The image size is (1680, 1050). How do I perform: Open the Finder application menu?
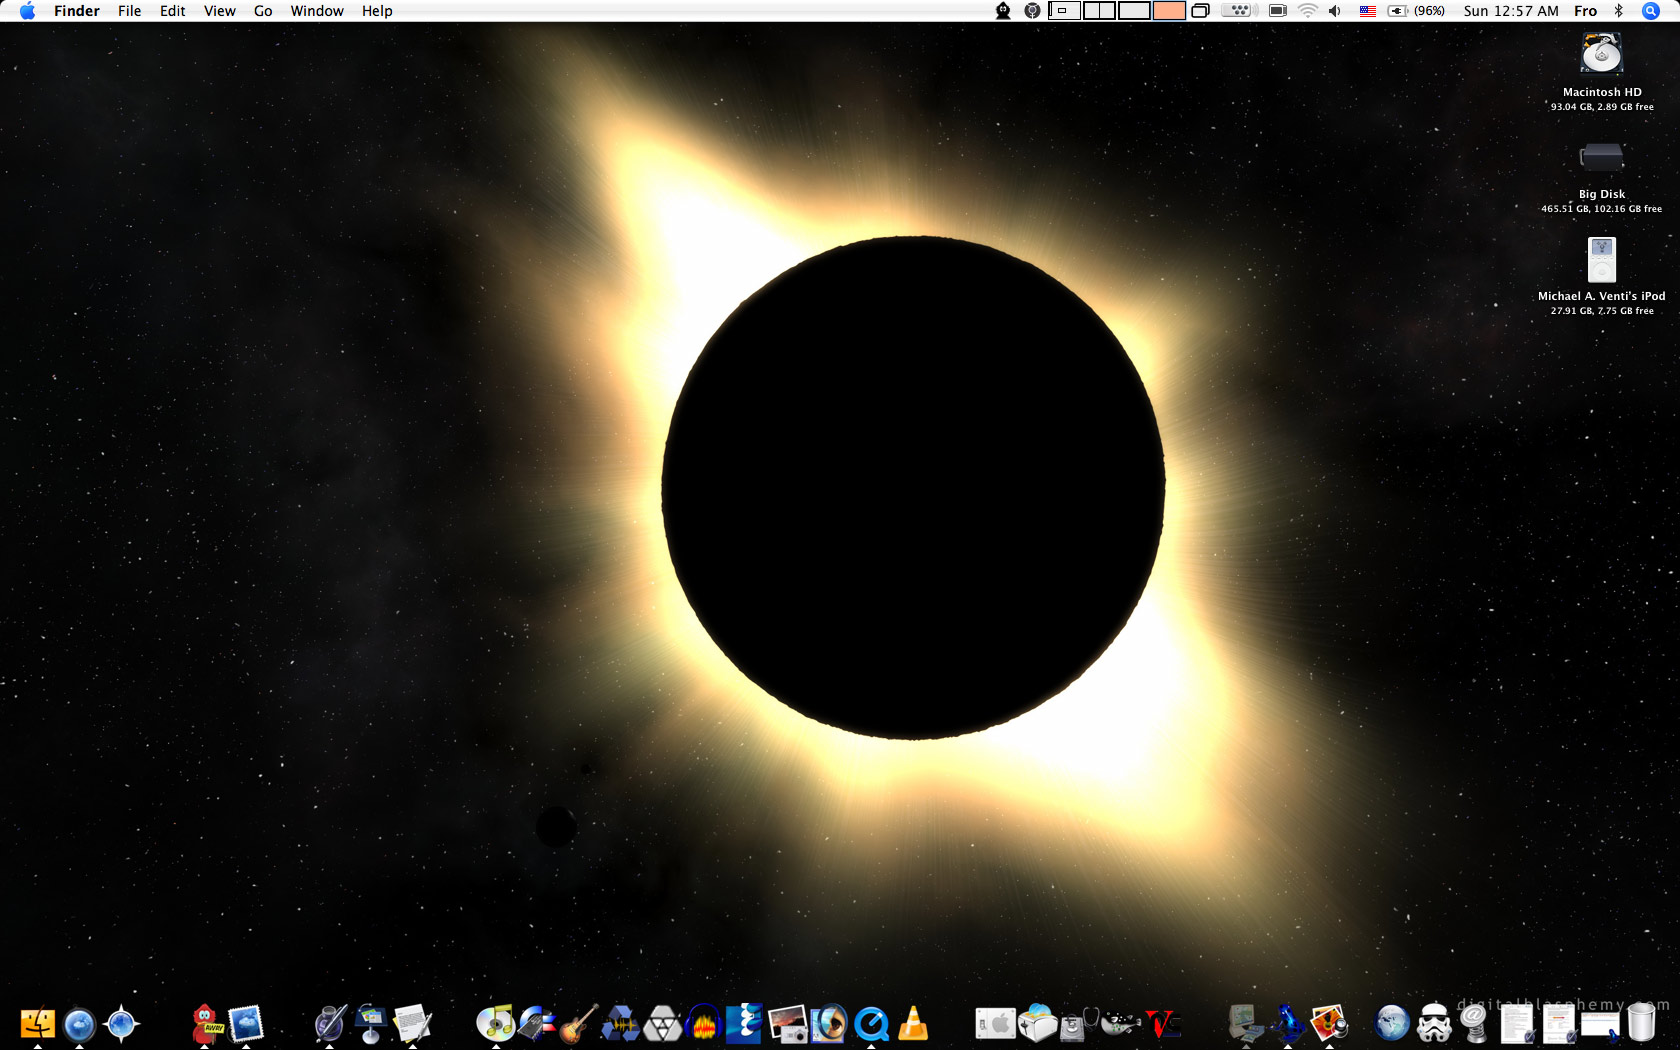pos(77,11)
